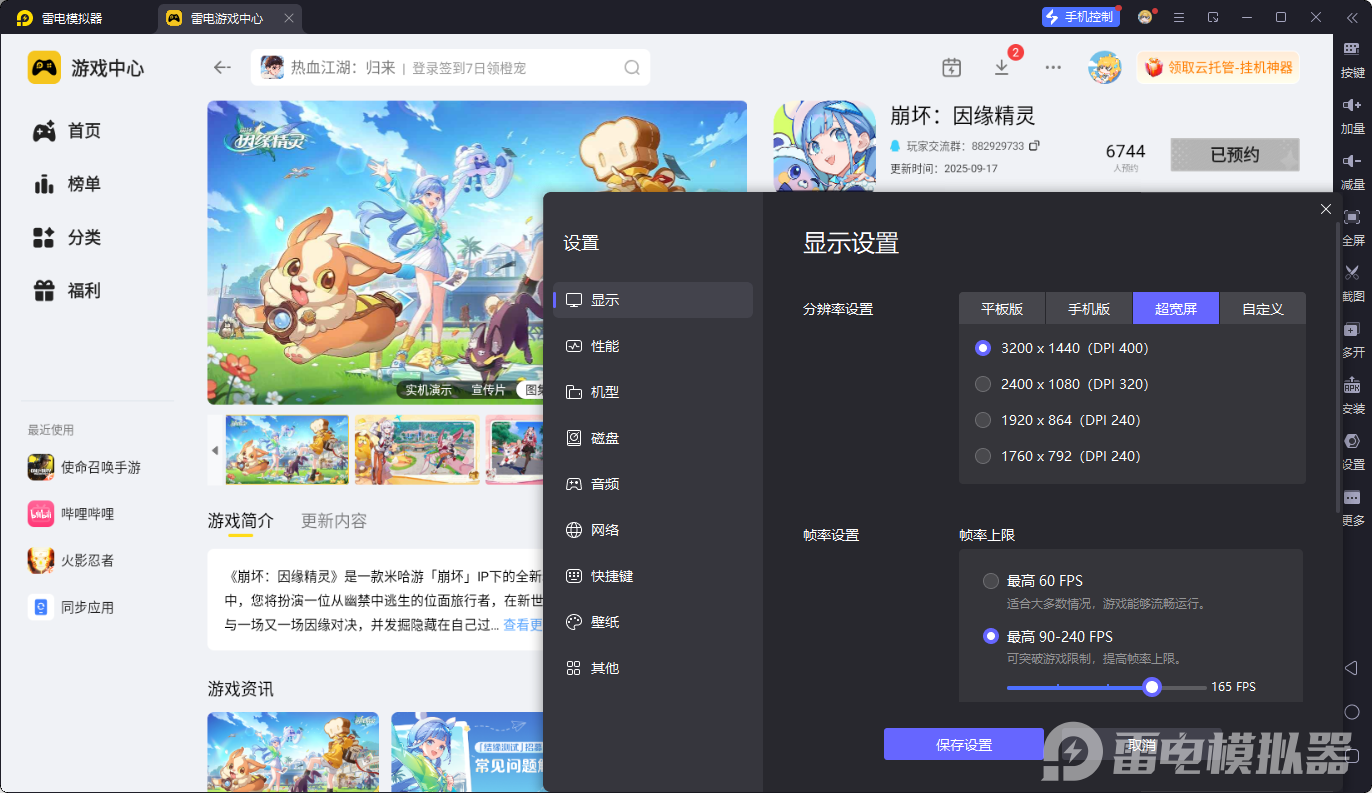Image resolution: width=1372 pixels, height=793 pixels.
Task: Enter 全屏 fullscreen mode from the sidebar
Action: tap(1352, 217)
